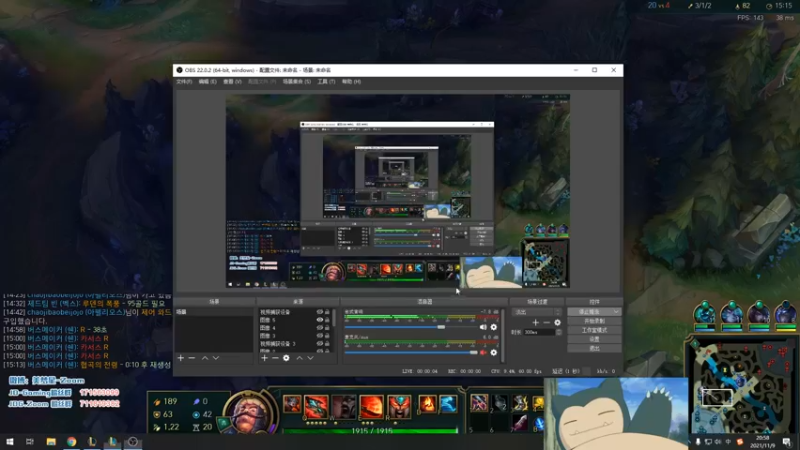Open Tools menu (工具) in OBS
This screenshot has height=450, width=800.
pos(326,82)
